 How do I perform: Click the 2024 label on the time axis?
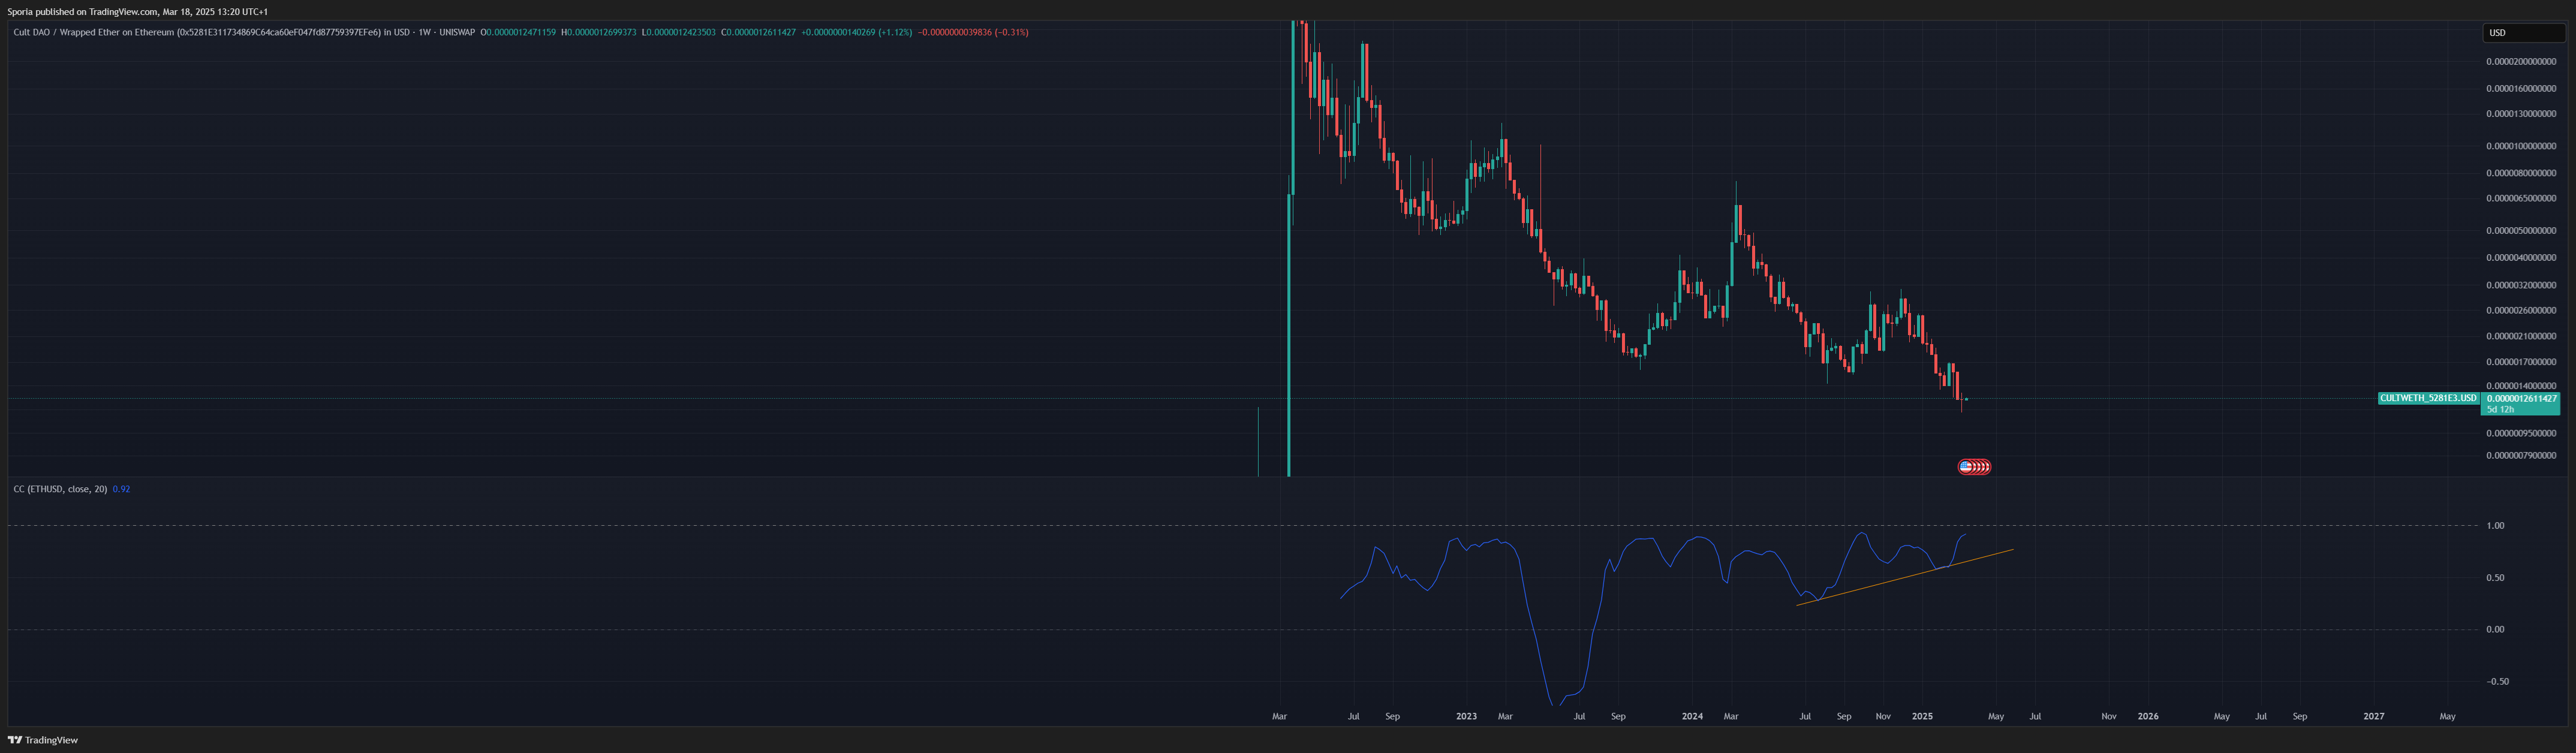[x=1692, y=716]
